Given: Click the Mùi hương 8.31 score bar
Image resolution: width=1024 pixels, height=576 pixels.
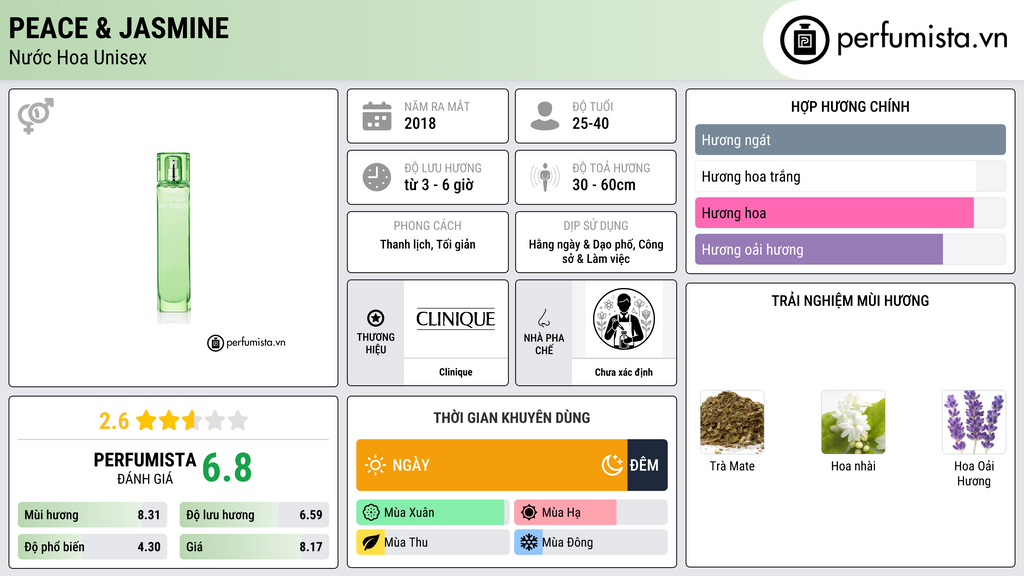Looking at the screenshot, I should pos(92,515).
